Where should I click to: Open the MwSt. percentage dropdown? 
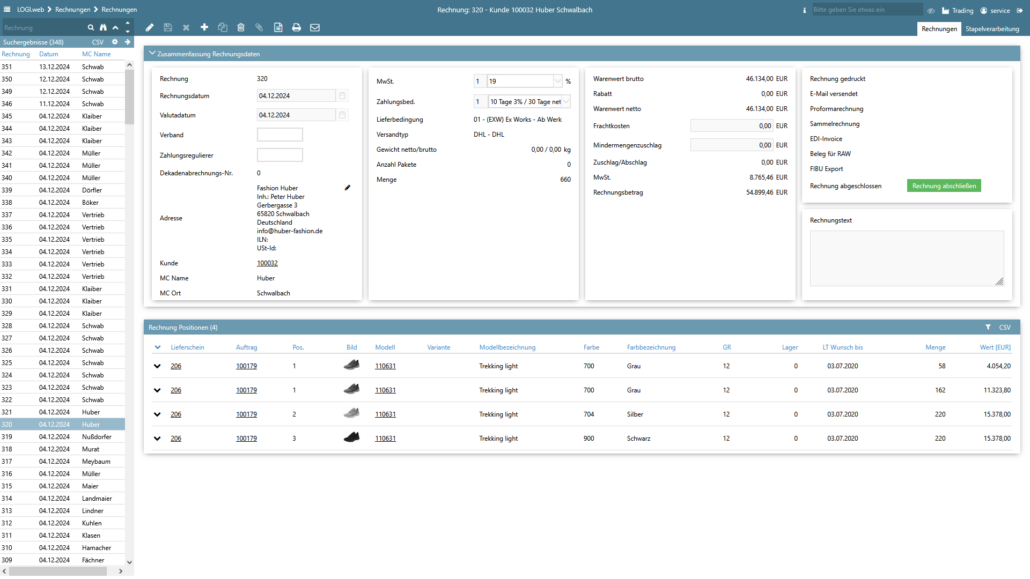[557, 81]
